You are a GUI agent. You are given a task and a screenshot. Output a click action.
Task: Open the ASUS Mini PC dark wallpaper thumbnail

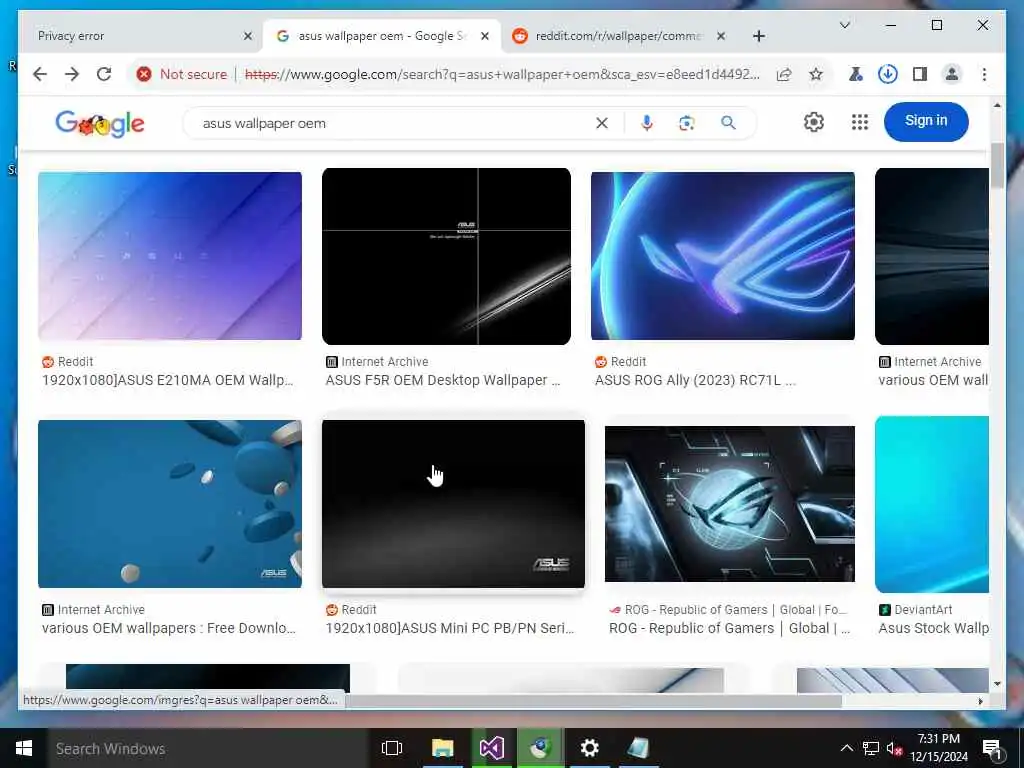click(453, 504)
